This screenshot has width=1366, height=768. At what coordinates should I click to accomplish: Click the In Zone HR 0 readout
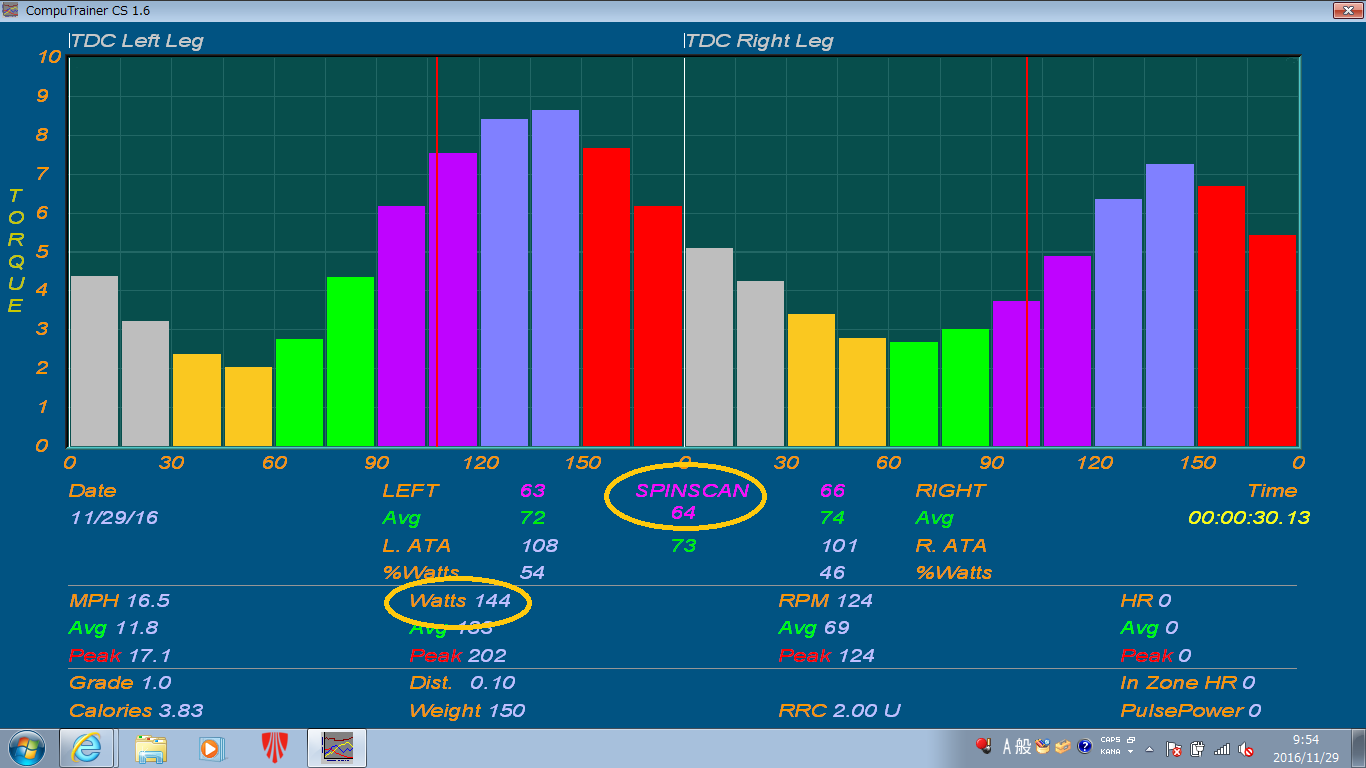tap(1187, 683)
